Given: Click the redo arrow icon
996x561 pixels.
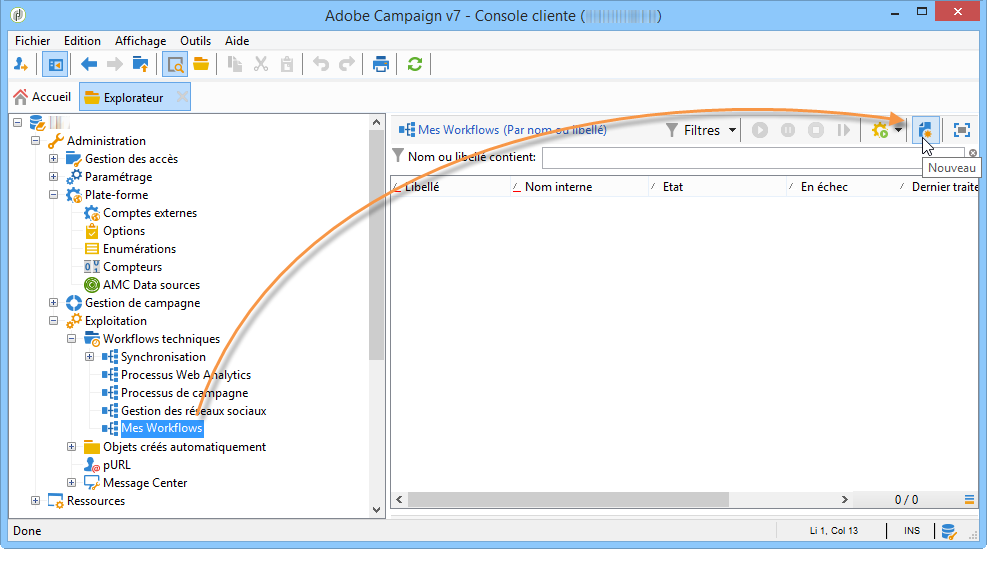Looking at the screenshot, I should tap(347, 64).
